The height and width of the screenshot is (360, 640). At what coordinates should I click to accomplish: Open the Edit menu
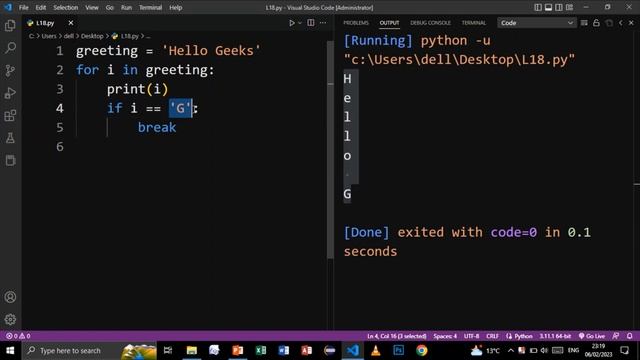click(x=40, y=7)
